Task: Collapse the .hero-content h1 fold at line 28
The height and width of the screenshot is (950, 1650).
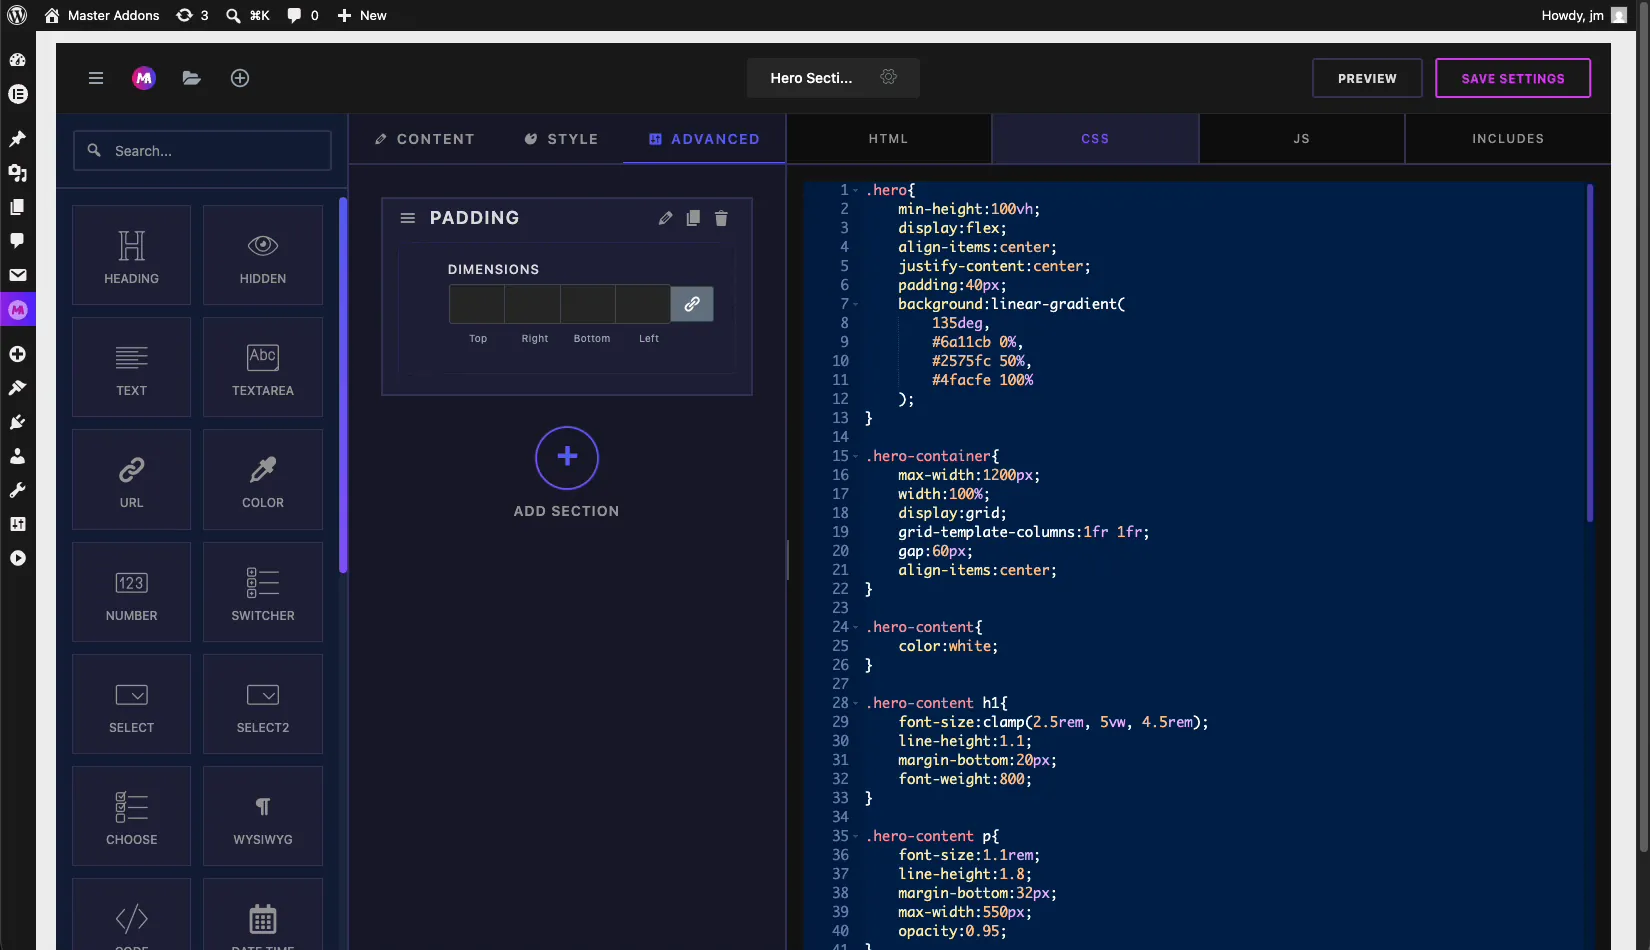Action: (x=856, y=703)
